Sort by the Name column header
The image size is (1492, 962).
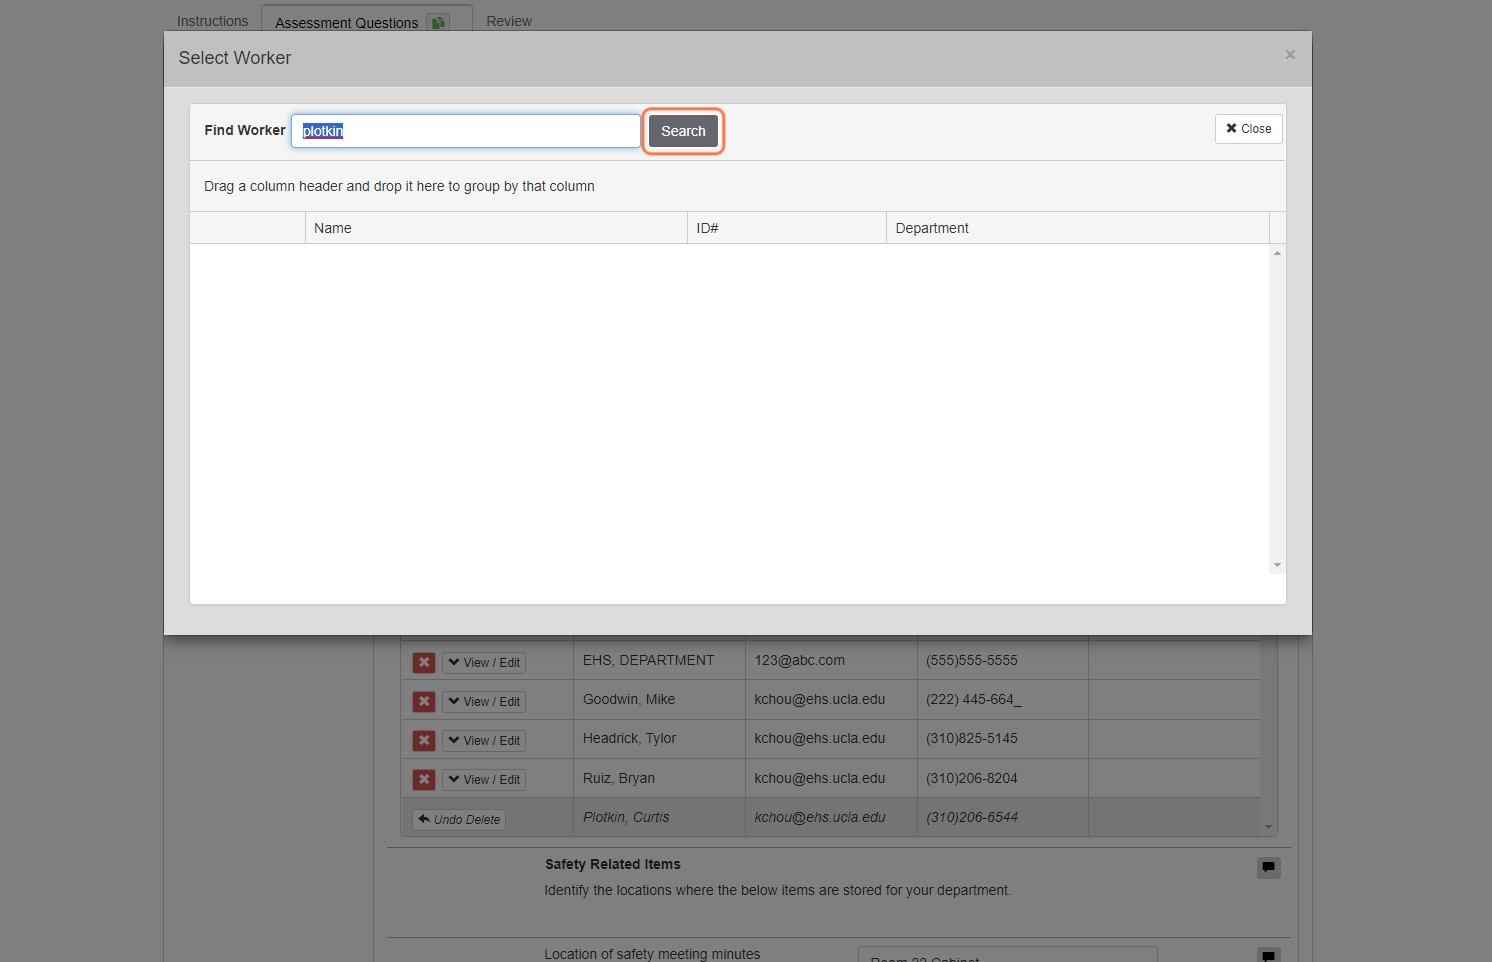click(496, 228)
